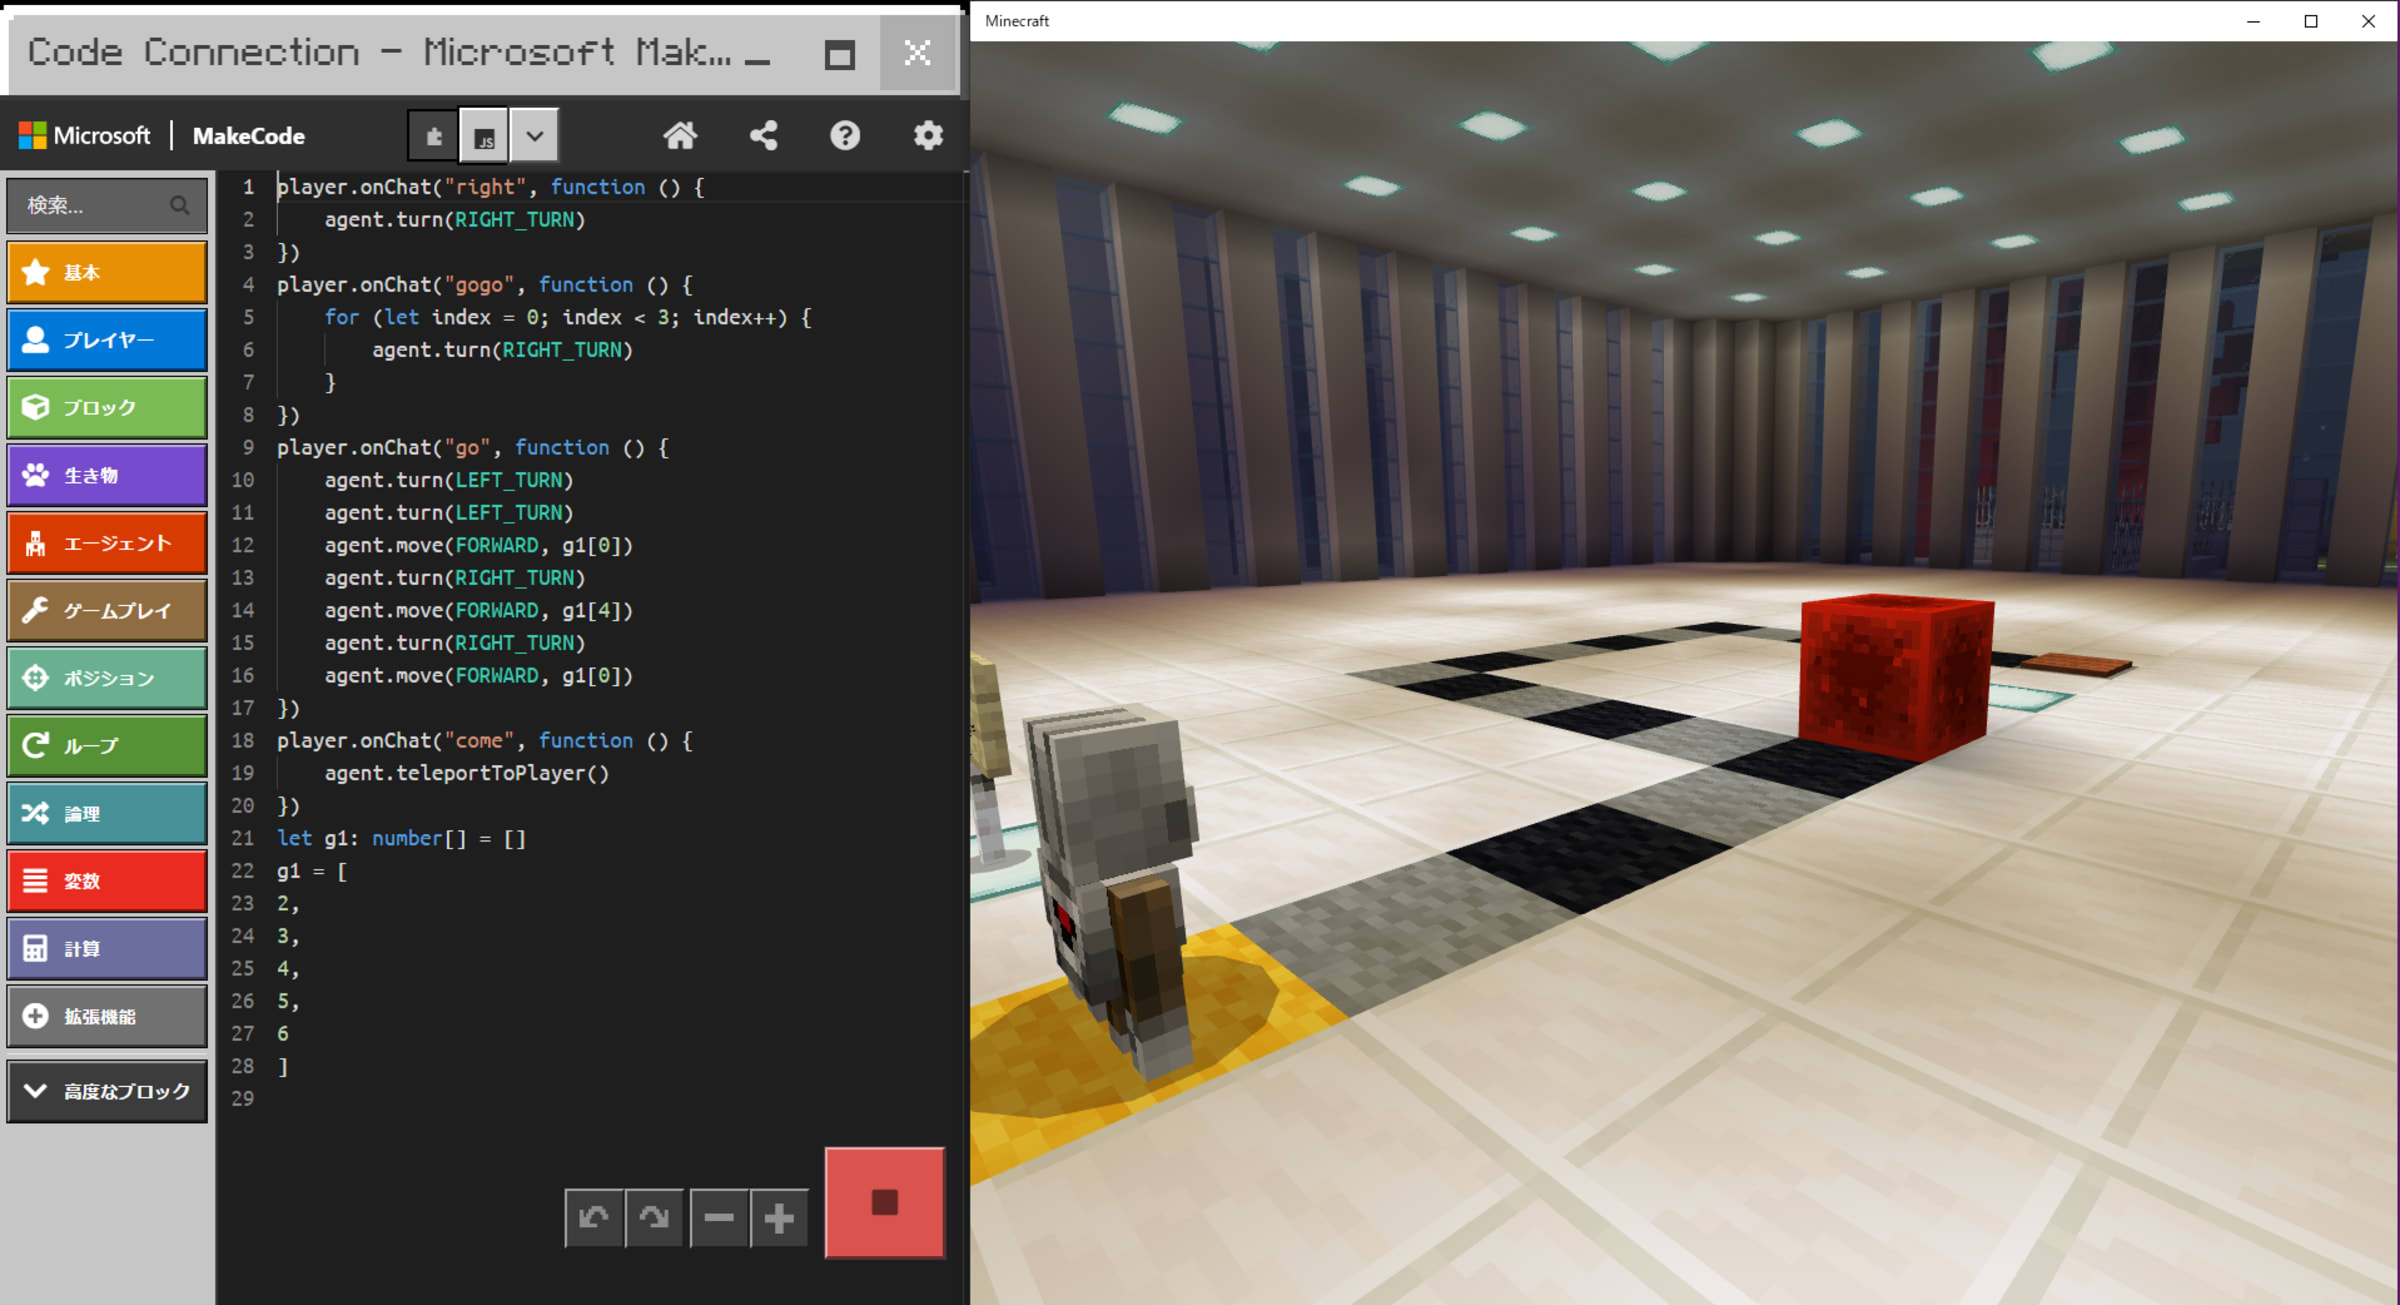The height and width of the screenshot is (1305, 2400).
Task: Zoom out the code editor
Action: [x=719, y=1217]
